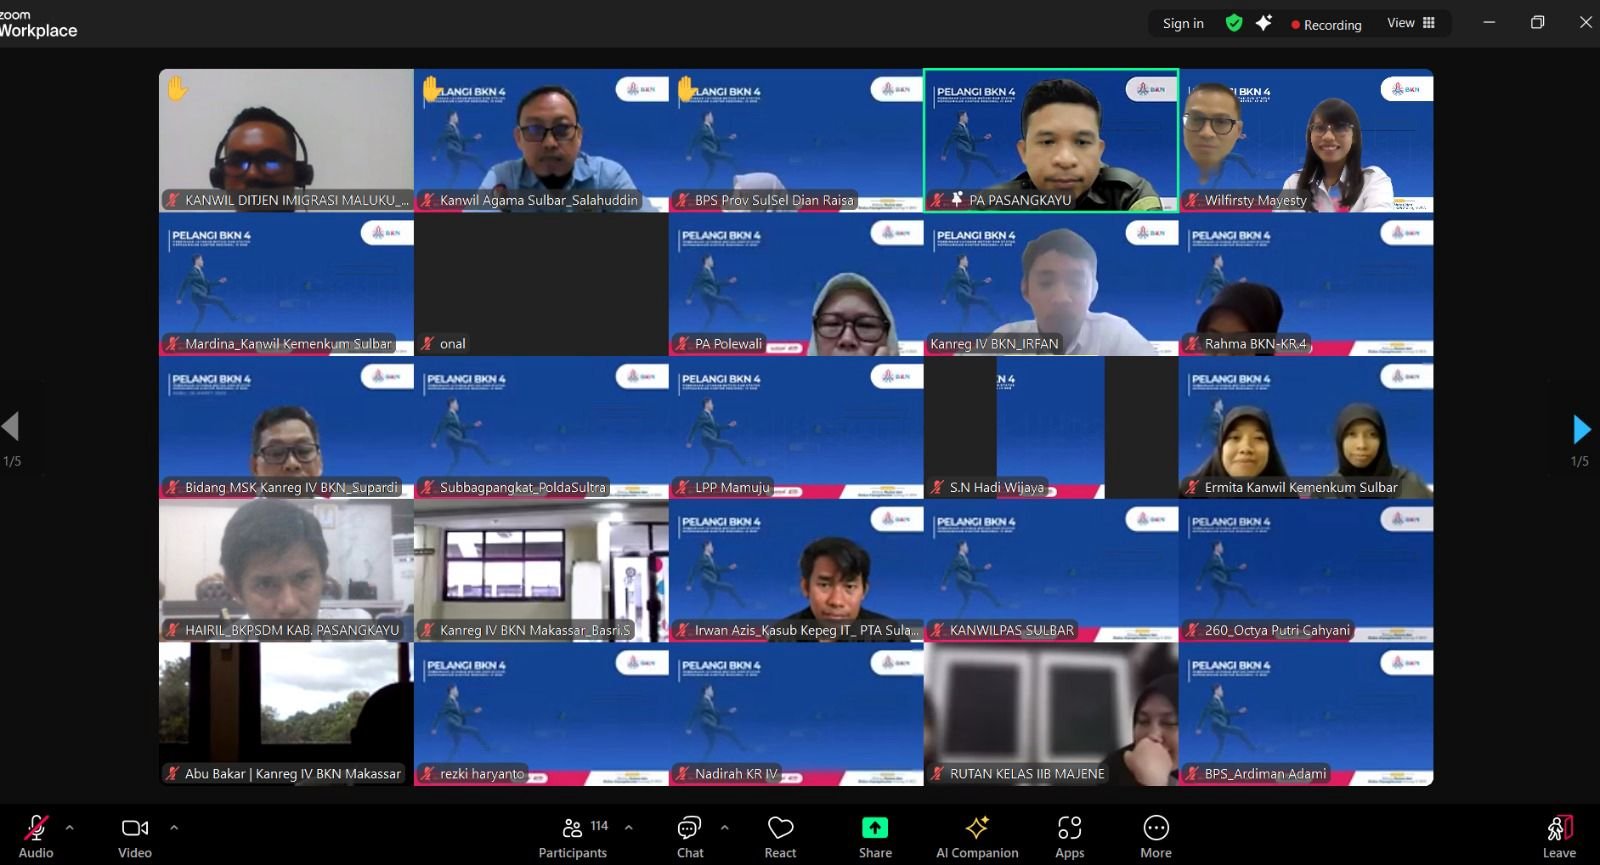Open the View layout menu
Image resolution: width=1600 pixels, height=865 pixels.
coord(1410,23)
